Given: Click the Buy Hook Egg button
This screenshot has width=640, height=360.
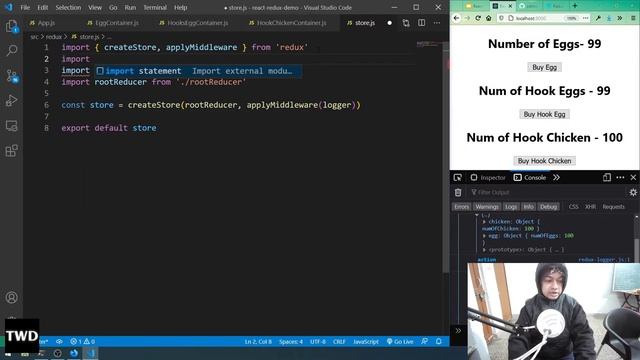Looking at the screenshot, I should click(544, 114).
